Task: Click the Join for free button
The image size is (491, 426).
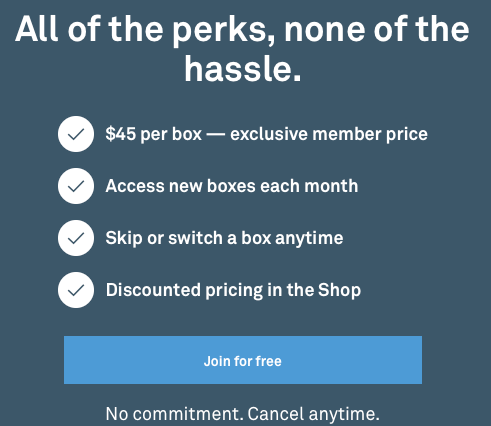Action: [x=243, y=360]
